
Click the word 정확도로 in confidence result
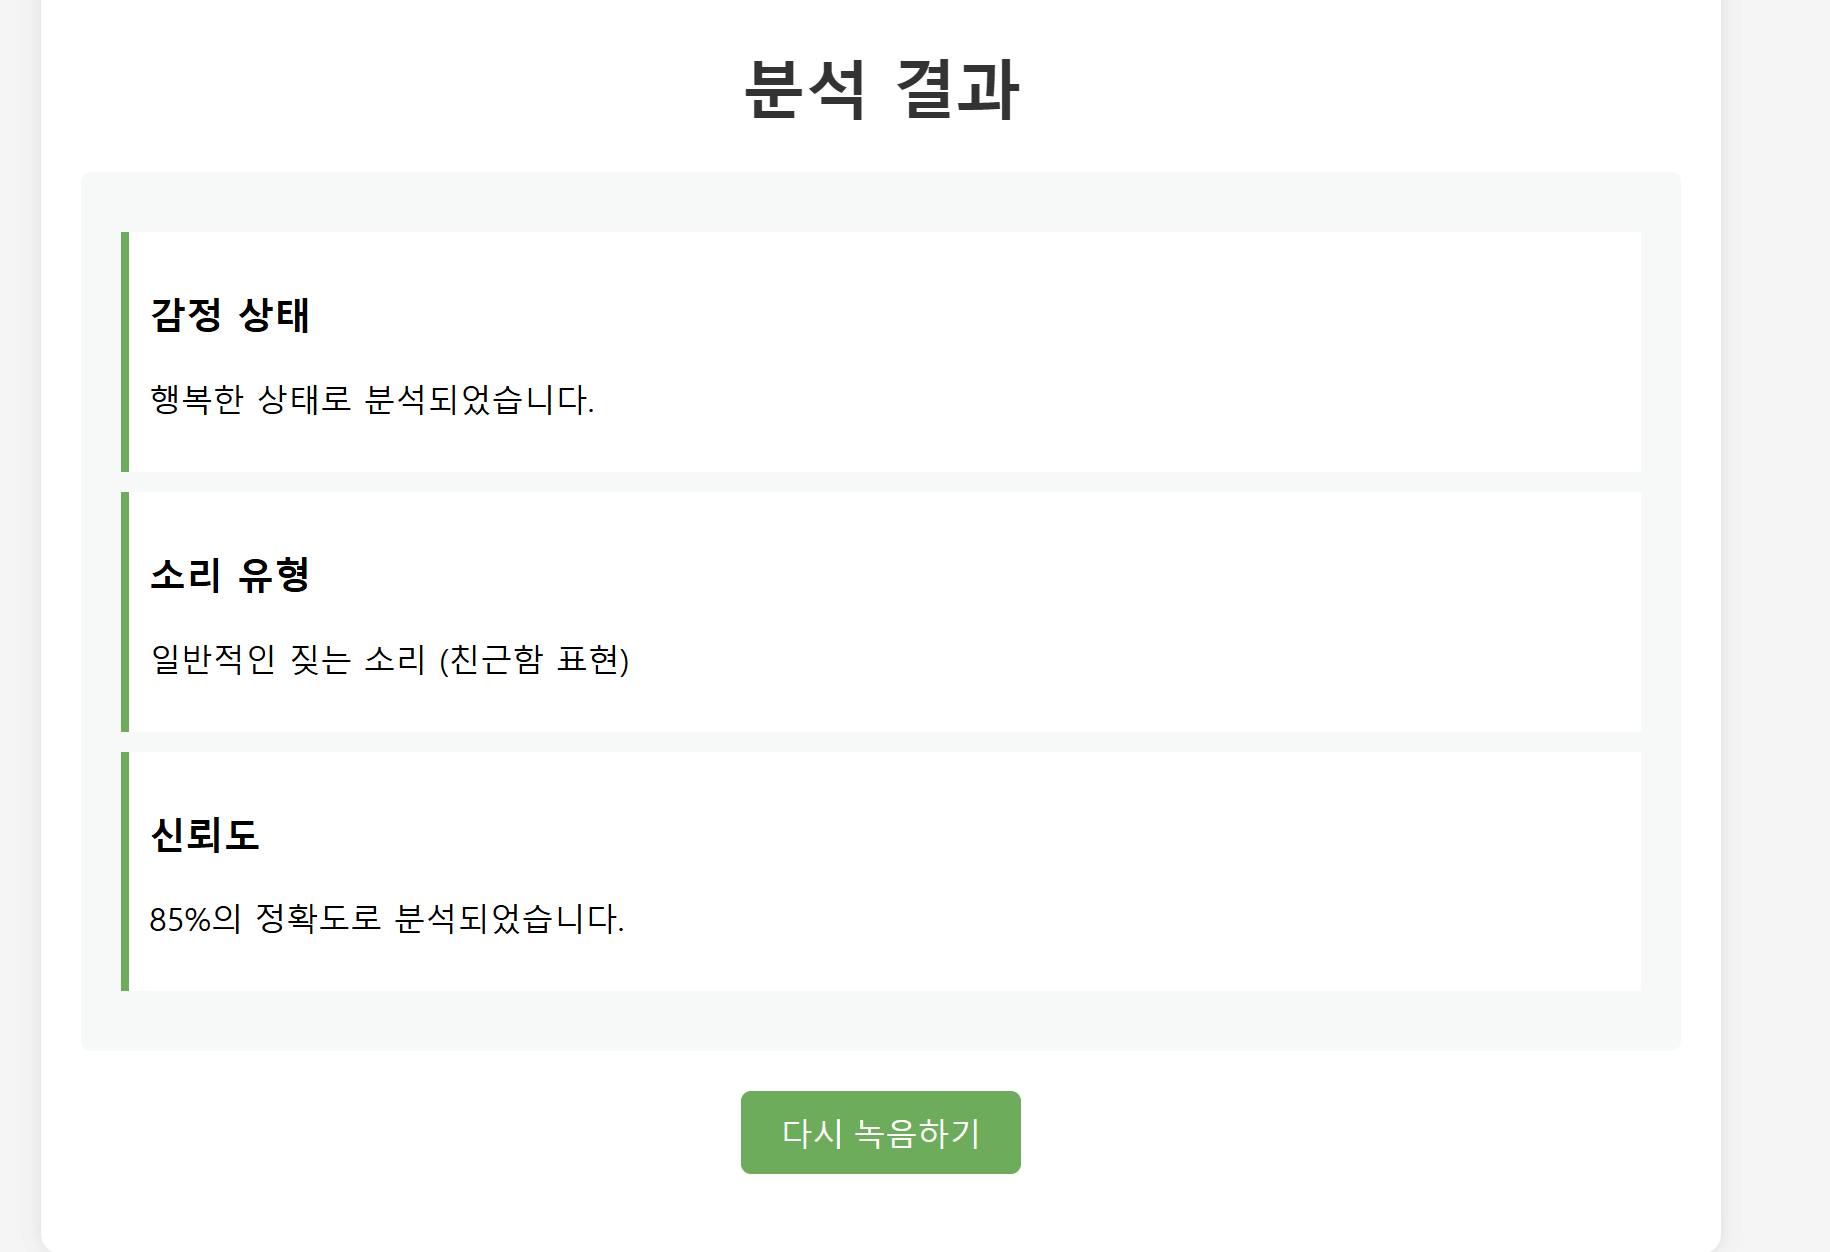pyautogui.click(x=318, y=919)
